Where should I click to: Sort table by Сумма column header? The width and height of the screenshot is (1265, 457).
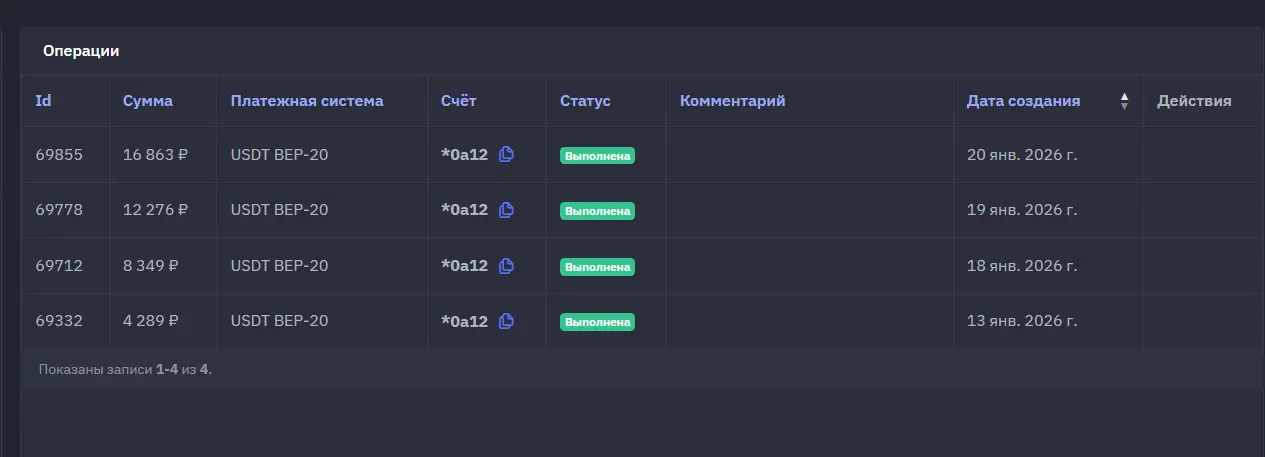pos(148,101)
